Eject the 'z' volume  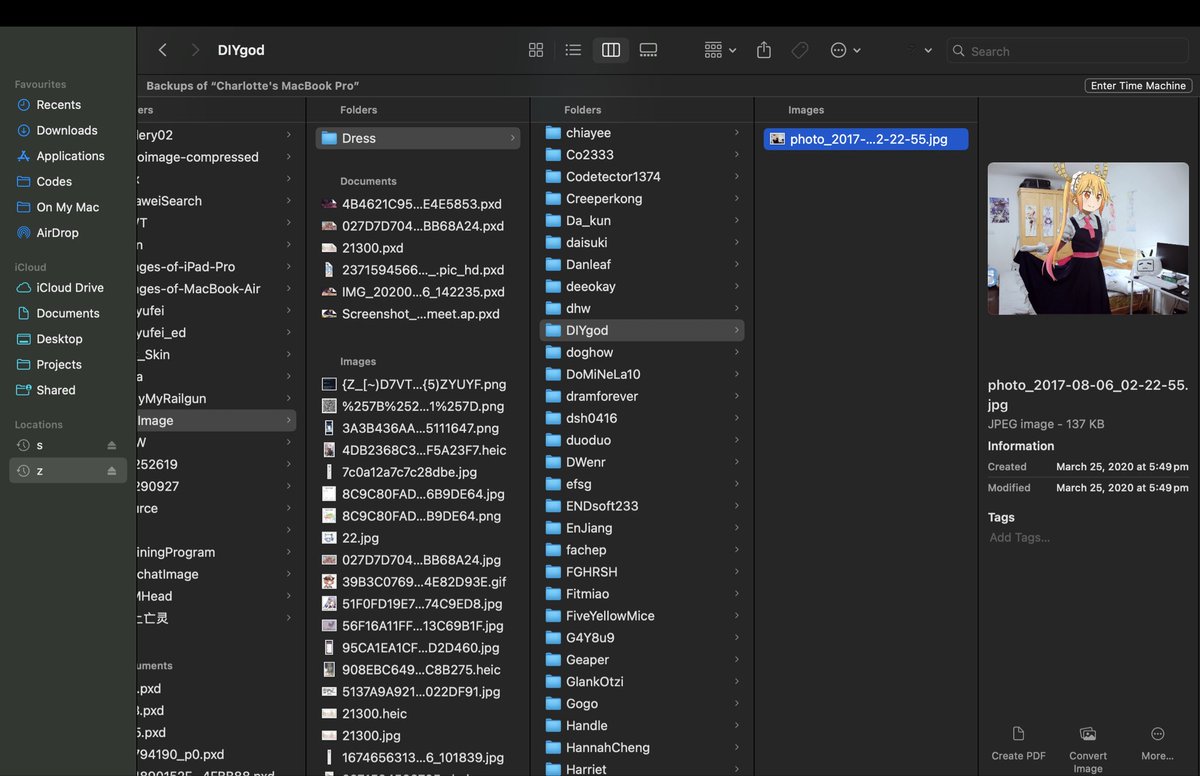pyautogui.click(x=112, y=471)
